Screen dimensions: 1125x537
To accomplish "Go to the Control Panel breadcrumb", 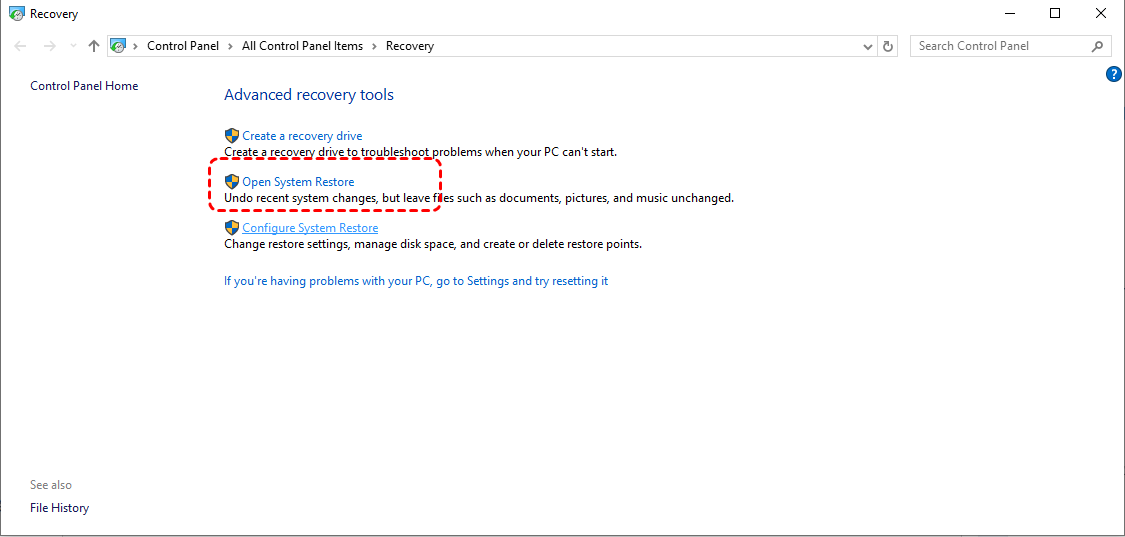I will [x=183, y=46].
